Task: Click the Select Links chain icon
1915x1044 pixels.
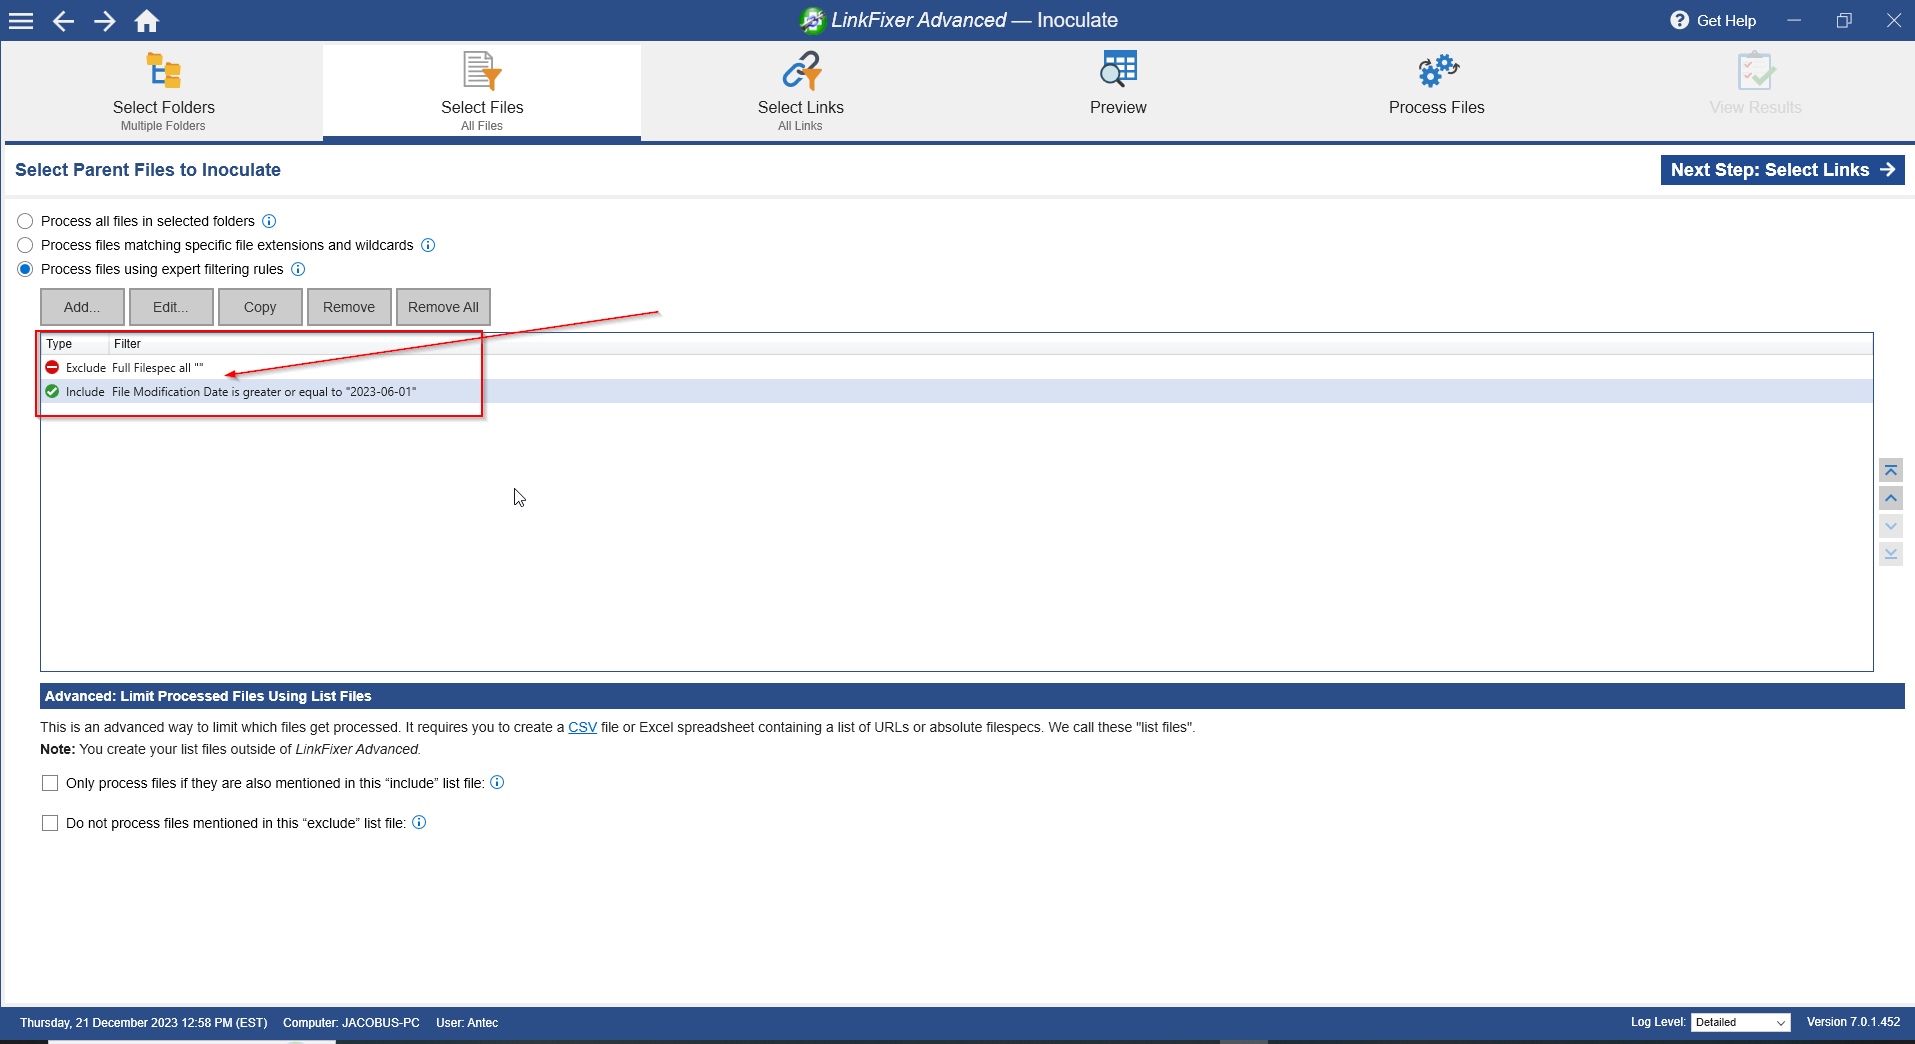Action: [x=801, y=71]
